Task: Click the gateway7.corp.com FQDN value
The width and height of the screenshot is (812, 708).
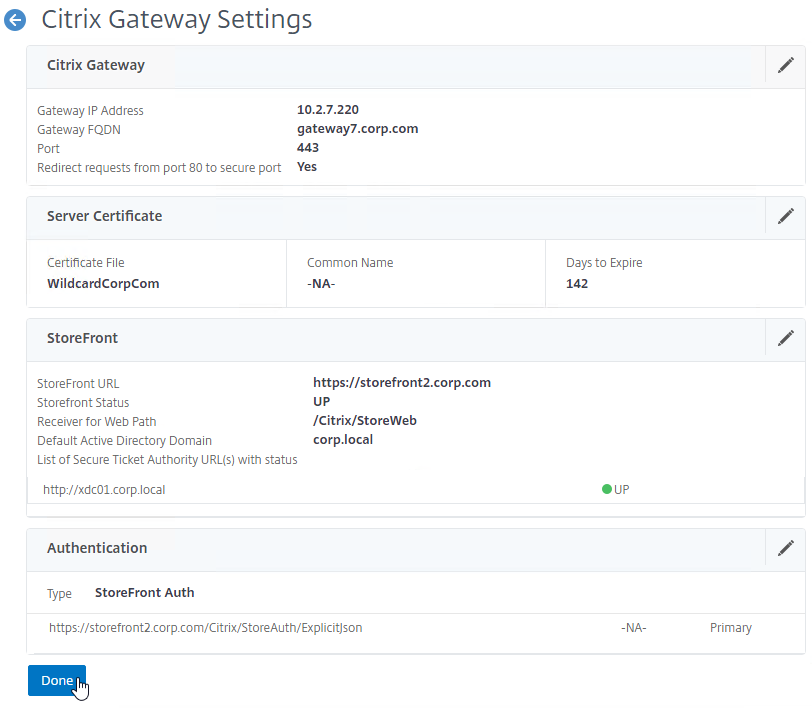Action: (357, 129)
